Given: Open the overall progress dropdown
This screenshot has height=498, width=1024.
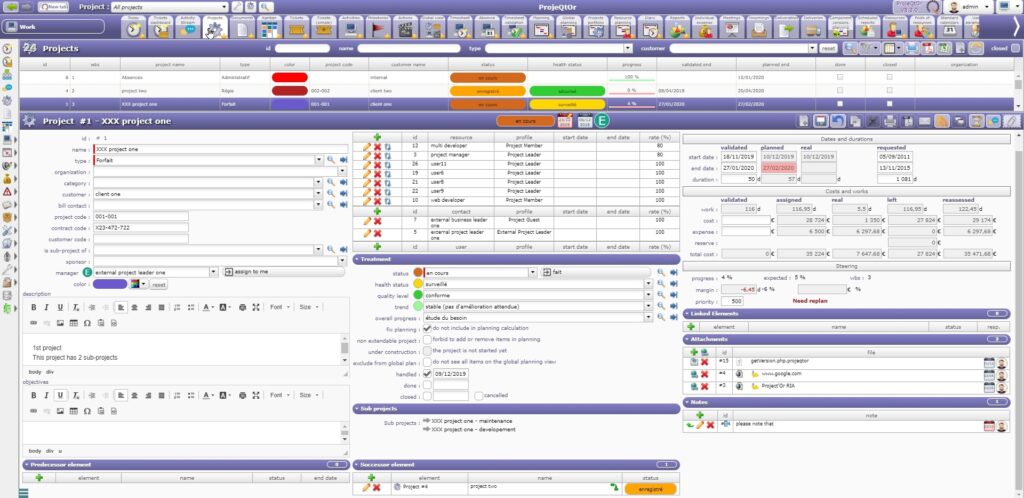Looking at the screenshot, I should click(648, 317).
